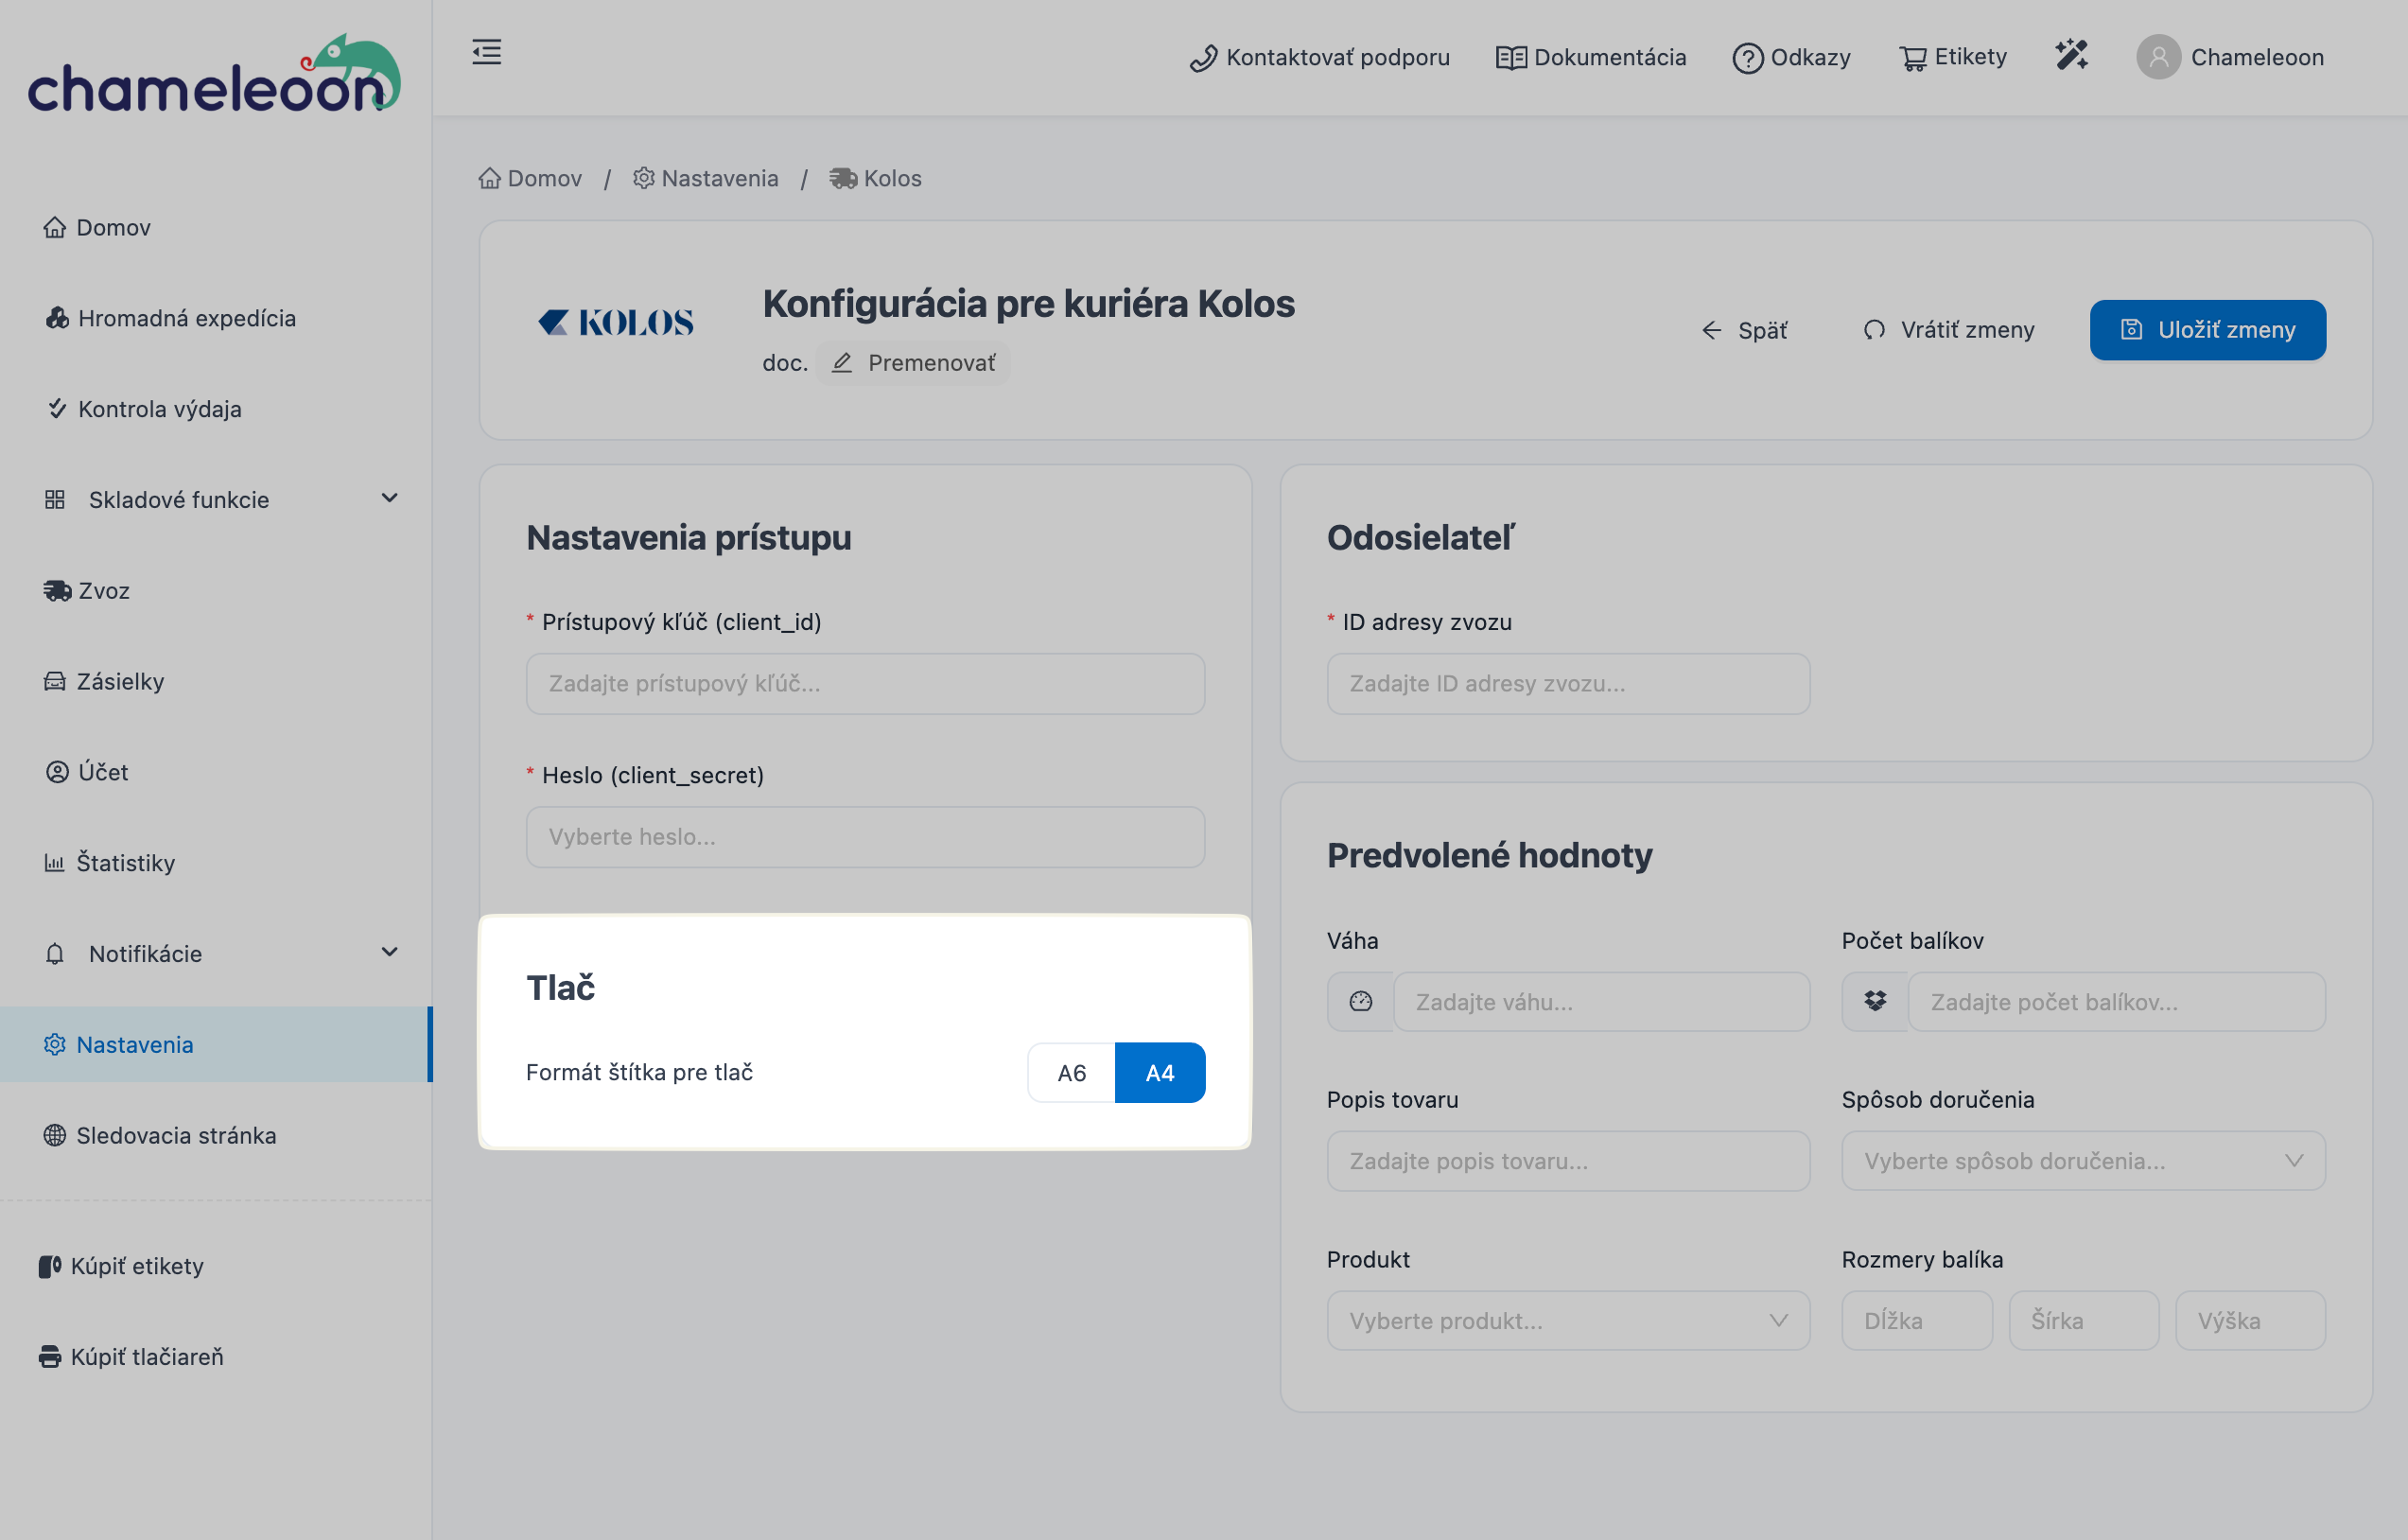The height and width of the screenshot is (1540, 2408).
Task: Click Vrátiť zmeny button
Action: pos(1948,330)
